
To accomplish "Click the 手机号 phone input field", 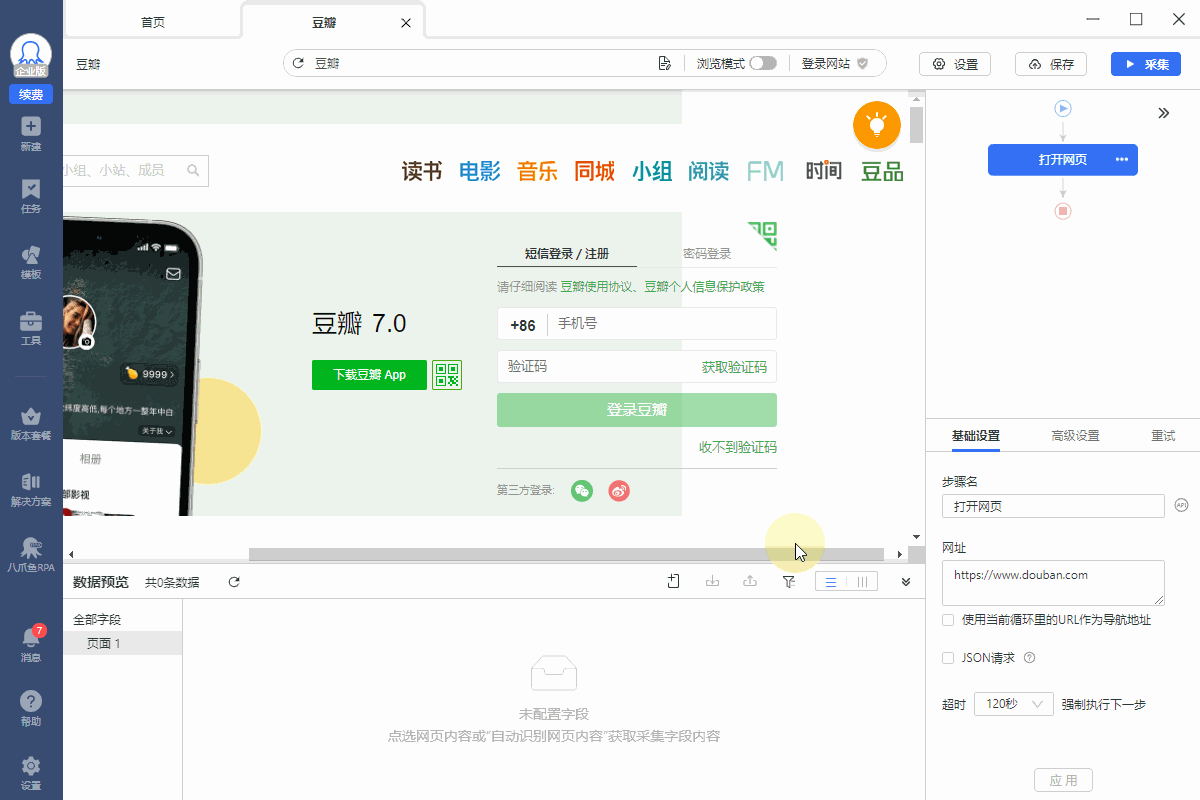I will 662,325.
